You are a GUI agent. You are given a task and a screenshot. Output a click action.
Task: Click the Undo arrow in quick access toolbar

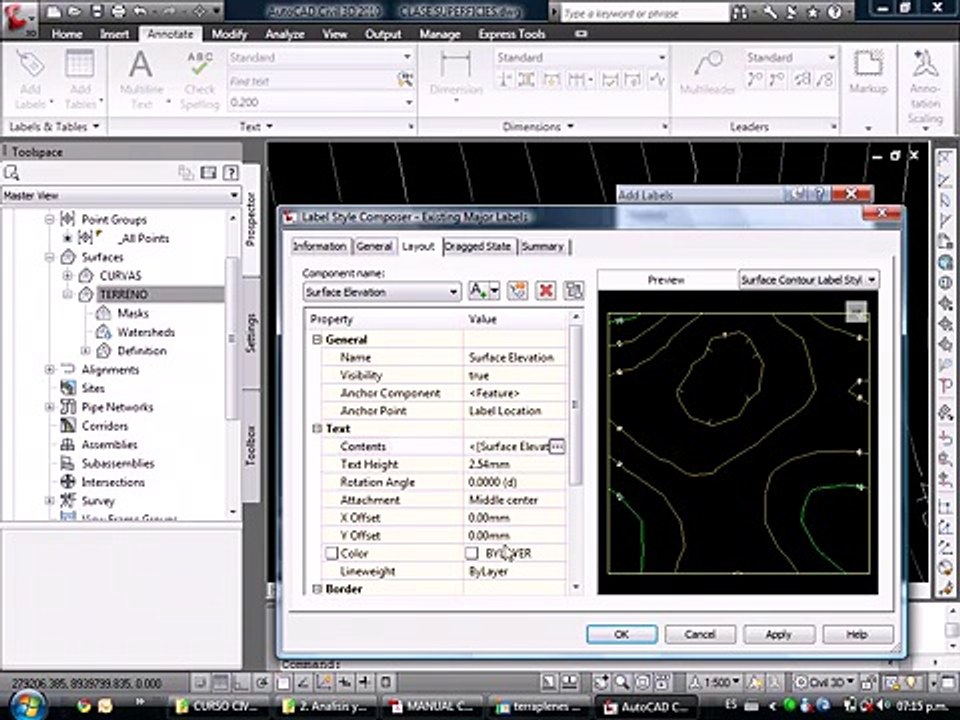click(141, 10)
